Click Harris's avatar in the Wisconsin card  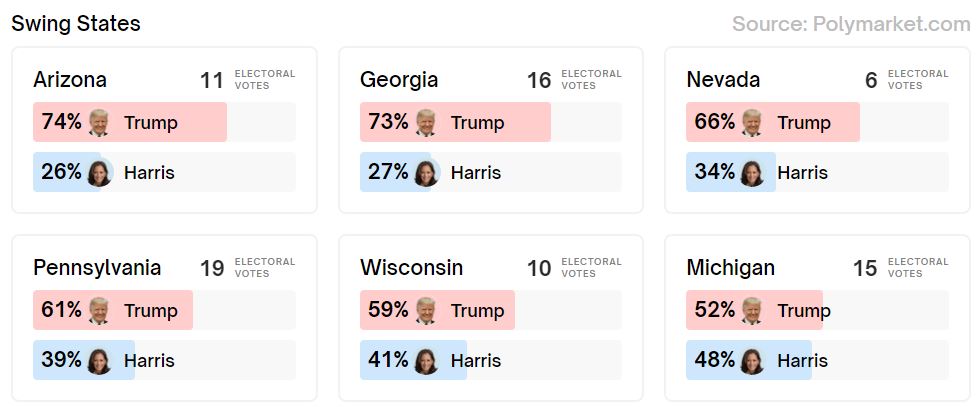click(x=426, y=360)
